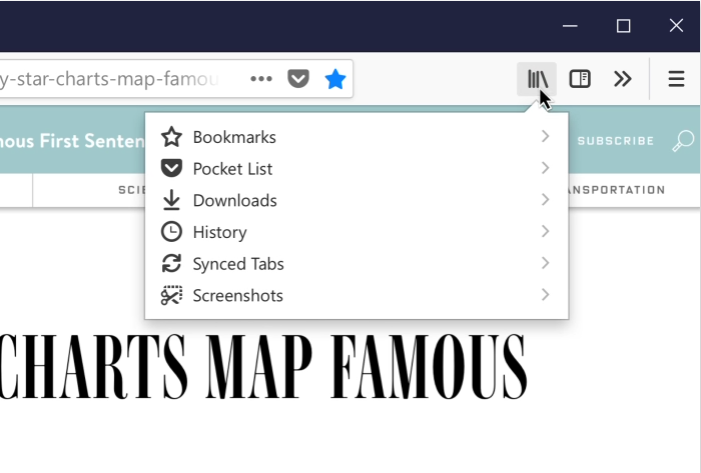701x473 pixels.
Task: Open History submenu item
Action: click(x=219, y=232)
